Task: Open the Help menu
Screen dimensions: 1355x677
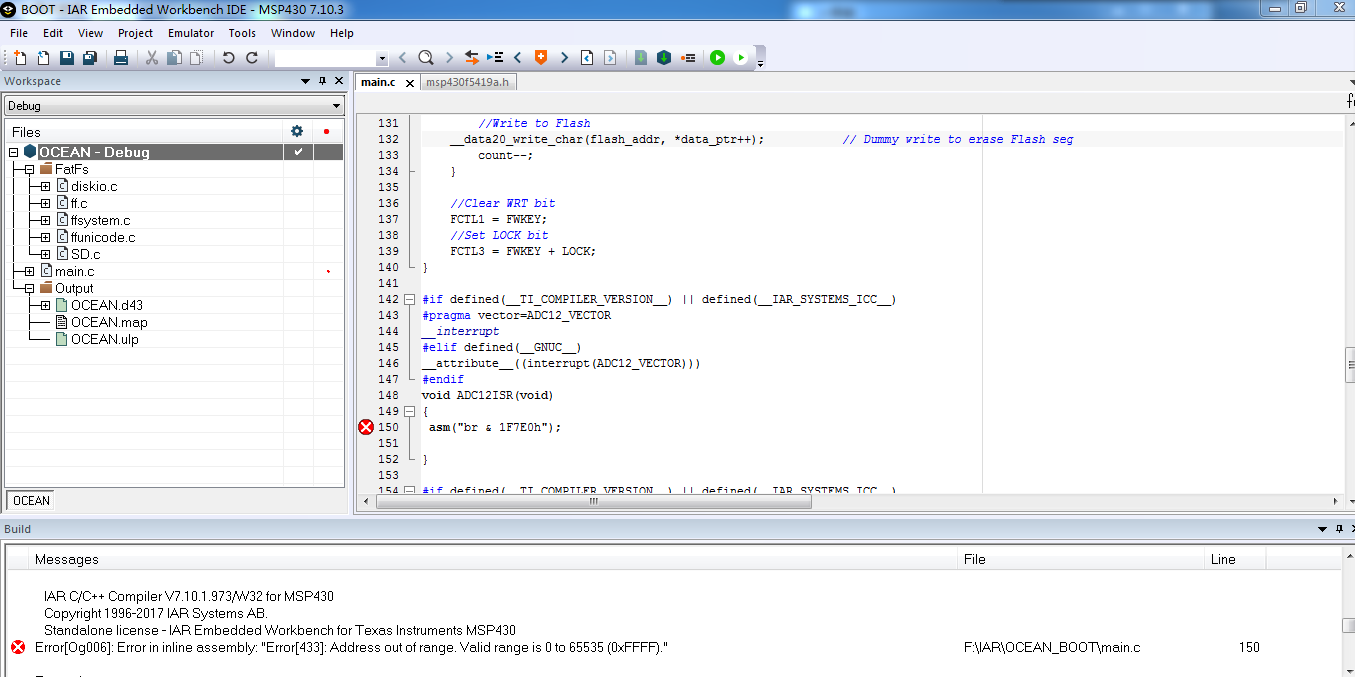Action: 342,33
